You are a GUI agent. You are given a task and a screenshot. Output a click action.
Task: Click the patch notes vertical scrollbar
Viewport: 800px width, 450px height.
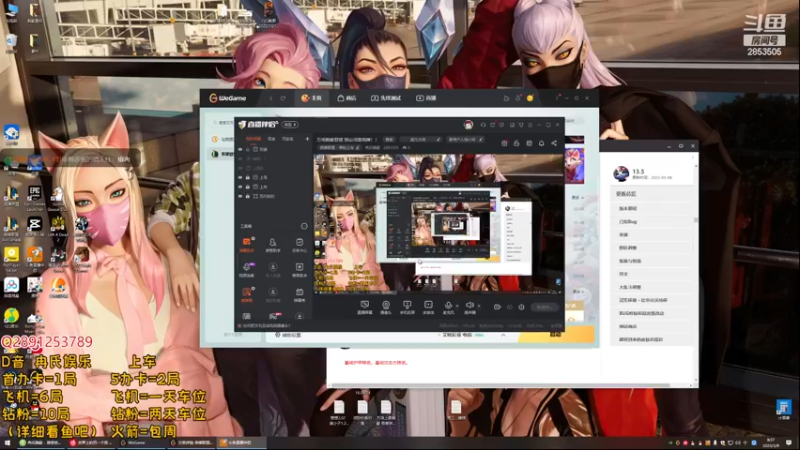click(696, 220)
